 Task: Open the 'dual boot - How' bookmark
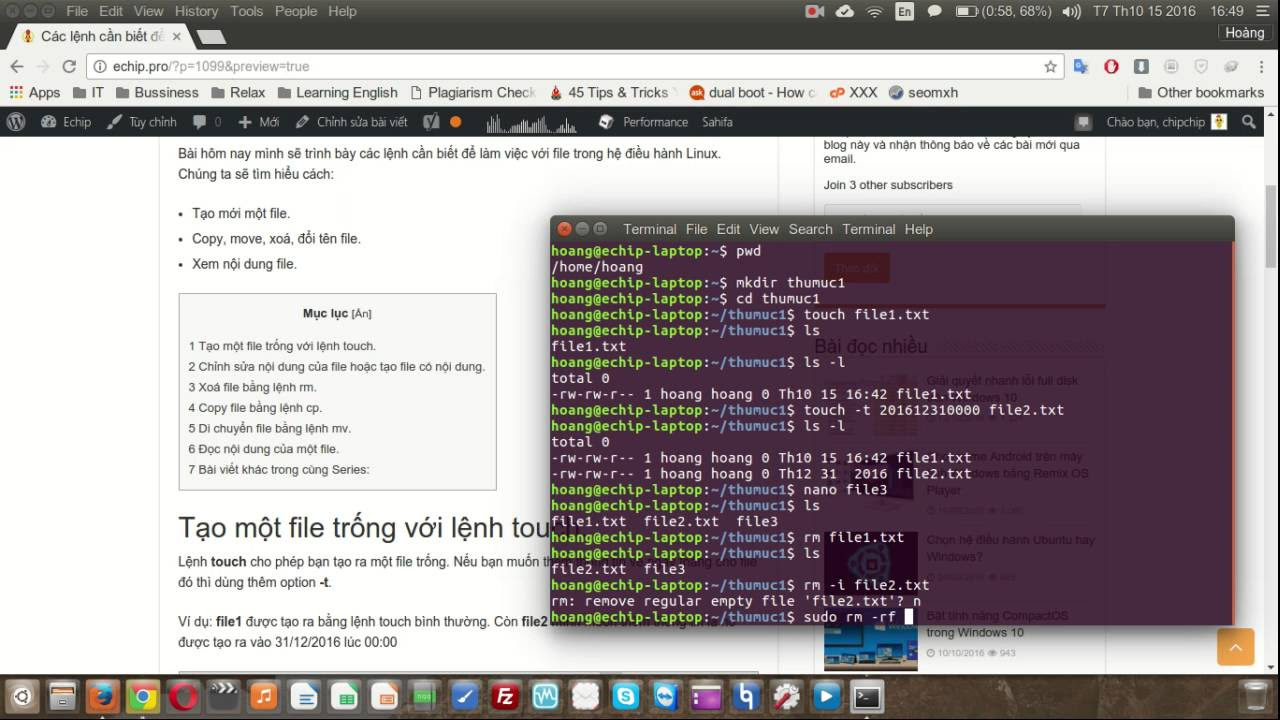click(752, 92)
